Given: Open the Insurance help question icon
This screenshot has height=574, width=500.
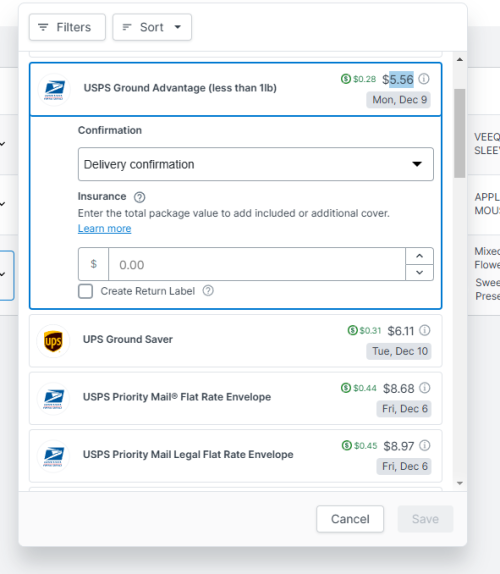Looking at the screenshot, I should tap(139, 197).
